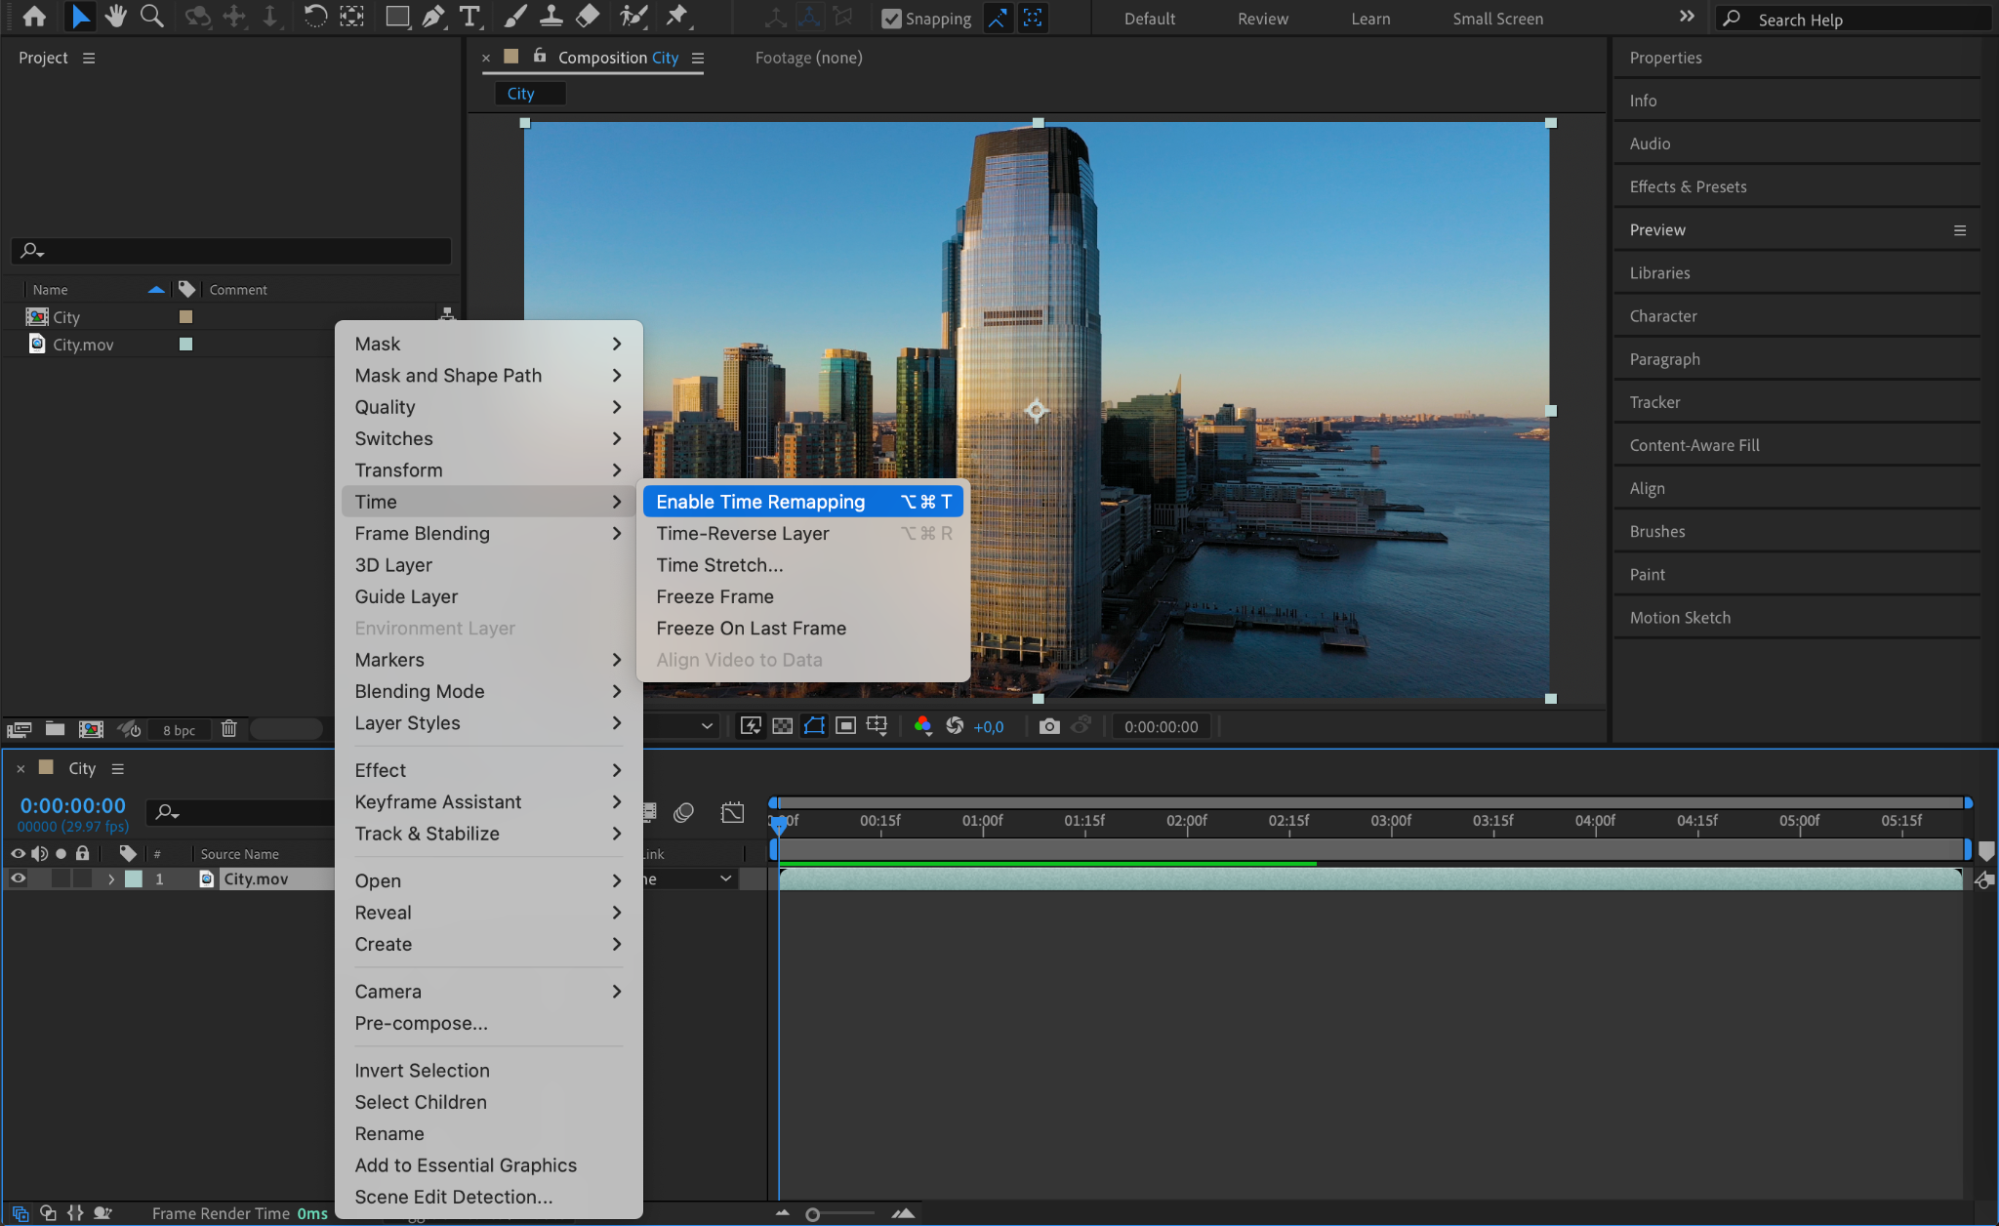Open the Composition City panel menu
Screen dimensions: 1999x1226
click(698, 58)
